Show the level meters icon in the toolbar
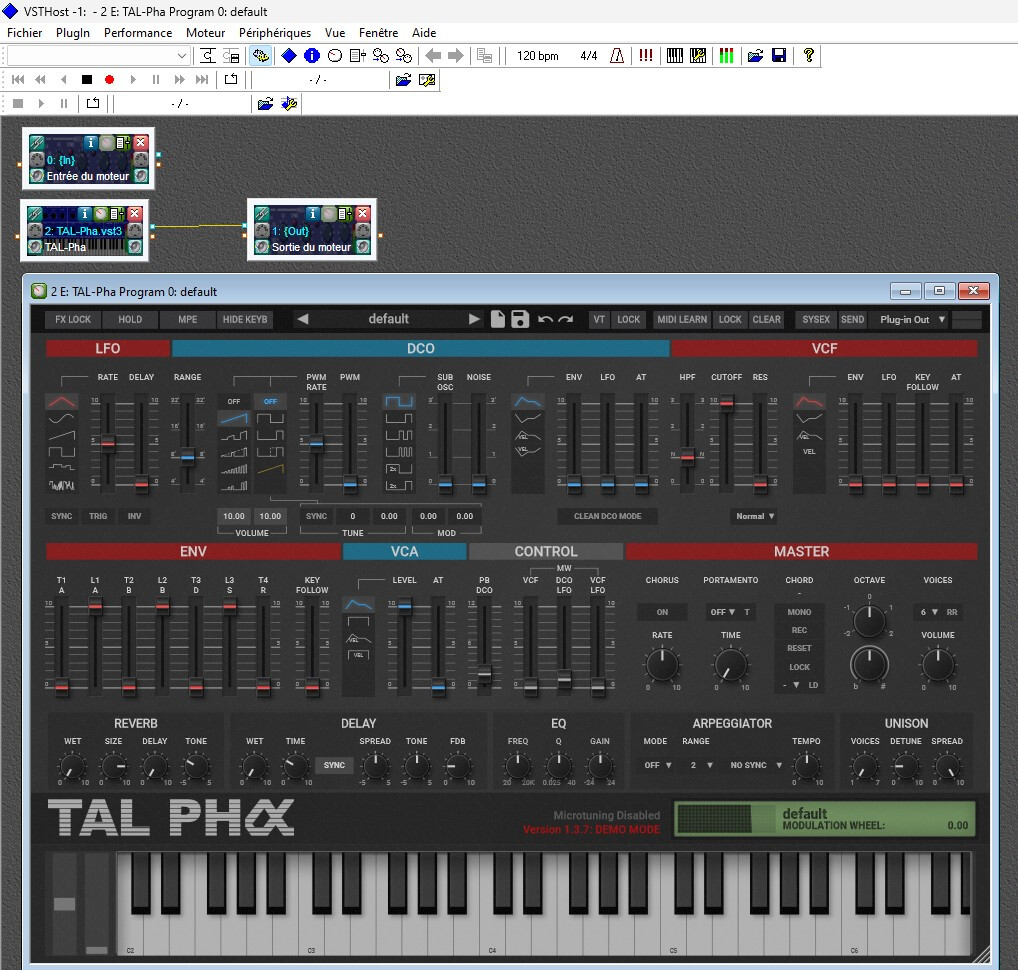 726,56
